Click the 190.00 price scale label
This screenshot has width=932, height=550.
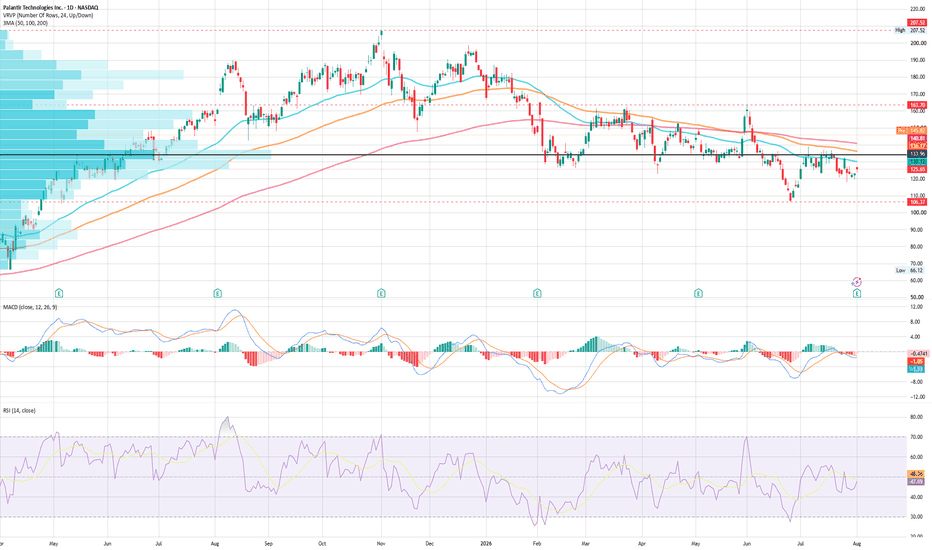pos(918,60)
